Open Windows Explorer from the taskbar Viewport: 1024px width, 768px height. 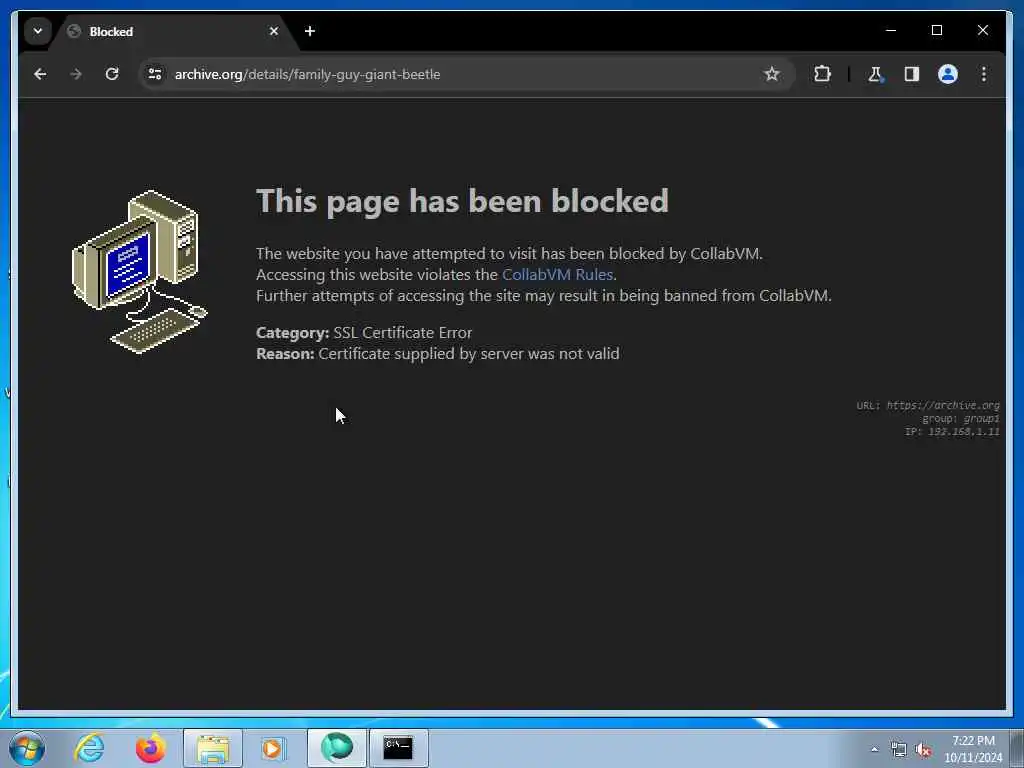coord(213,748)
